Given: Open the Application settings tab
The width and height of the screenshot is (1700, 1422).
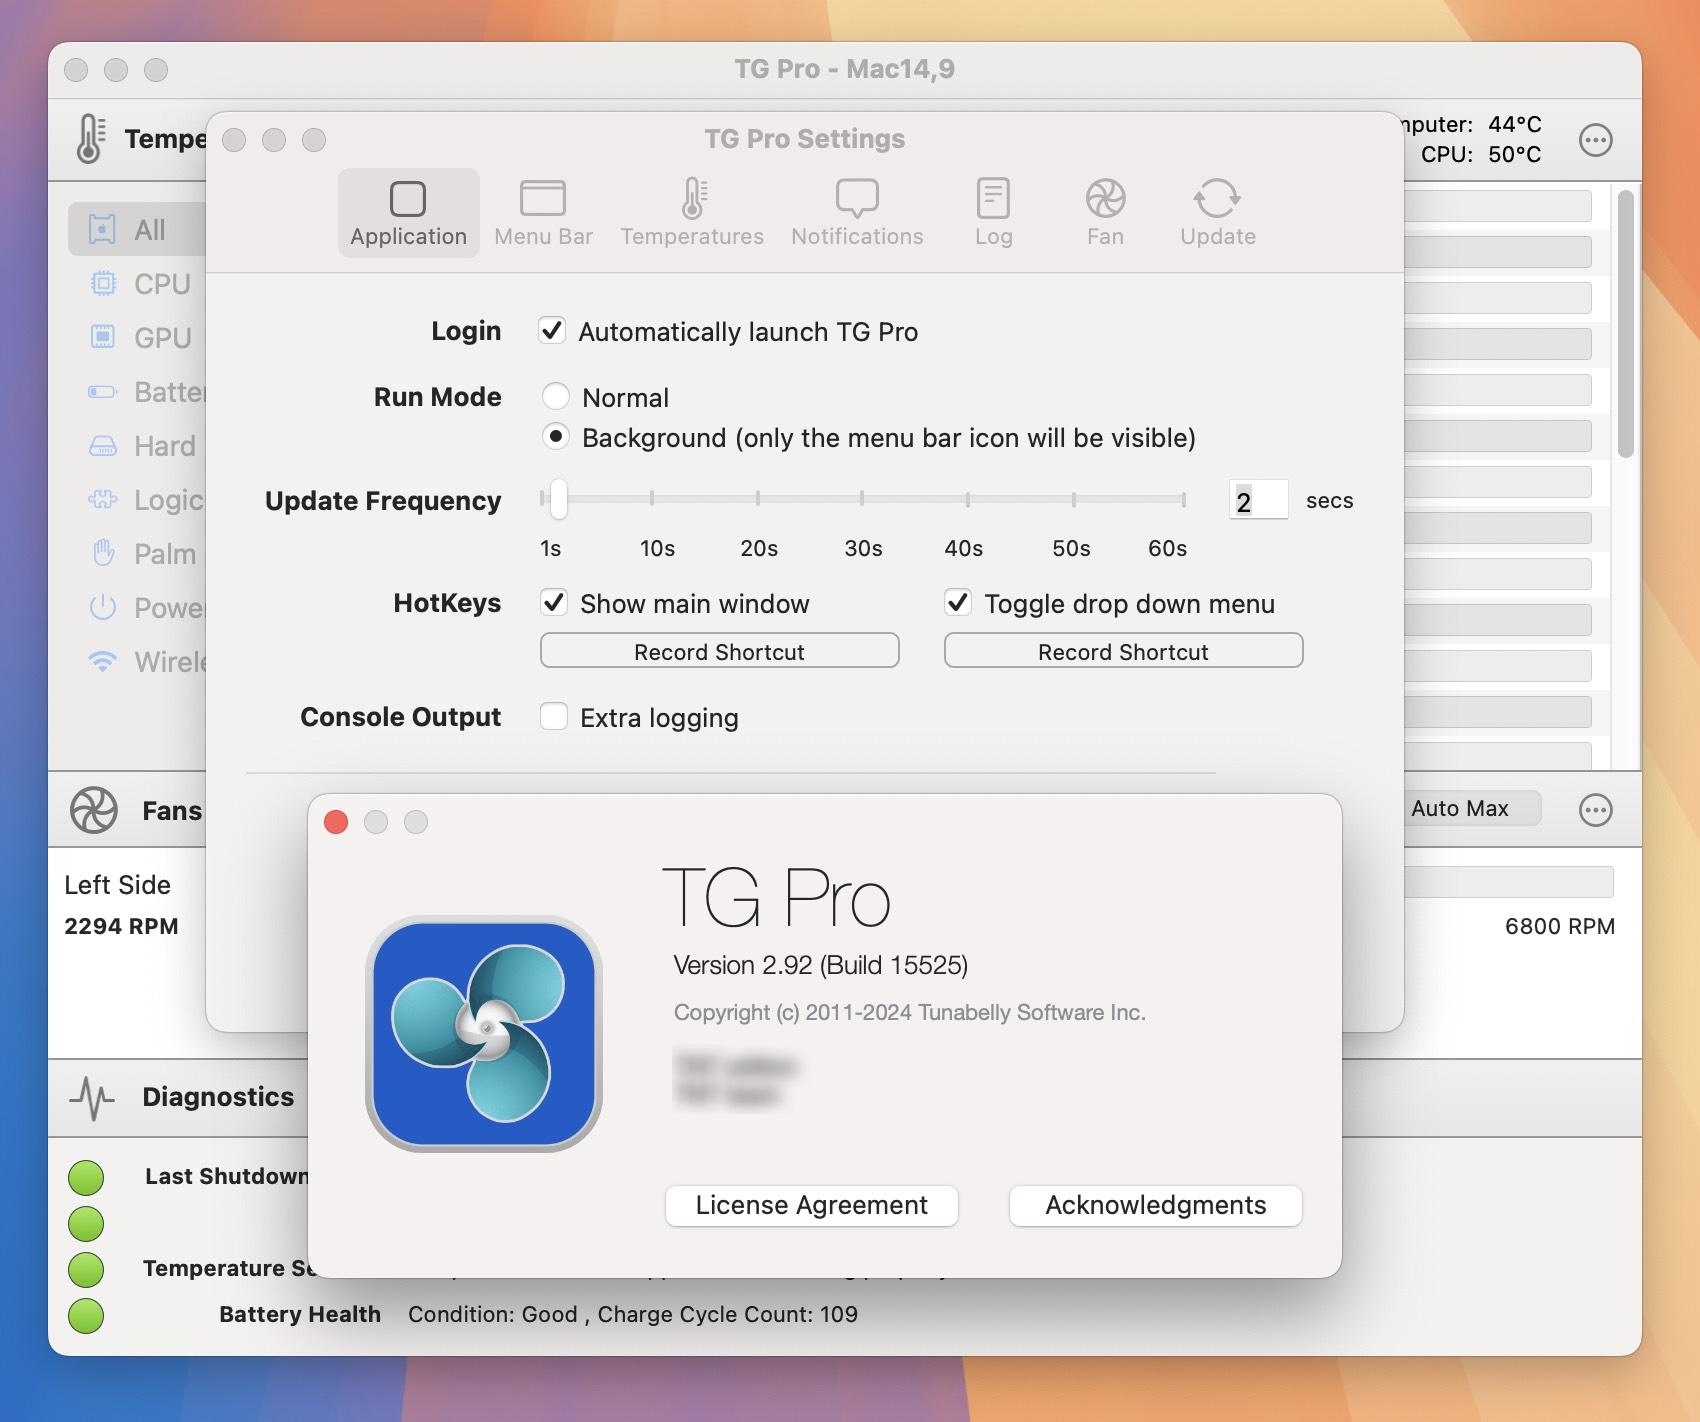Looking at the screenshot, I should (x=408, y=213).
